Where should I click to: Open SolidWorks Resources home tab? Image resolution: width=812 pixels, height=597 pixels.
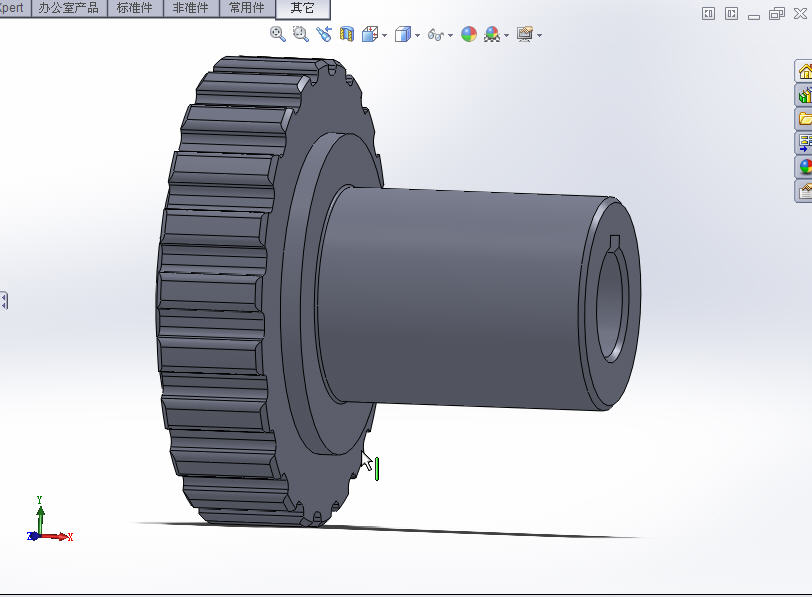click(804, 71)
